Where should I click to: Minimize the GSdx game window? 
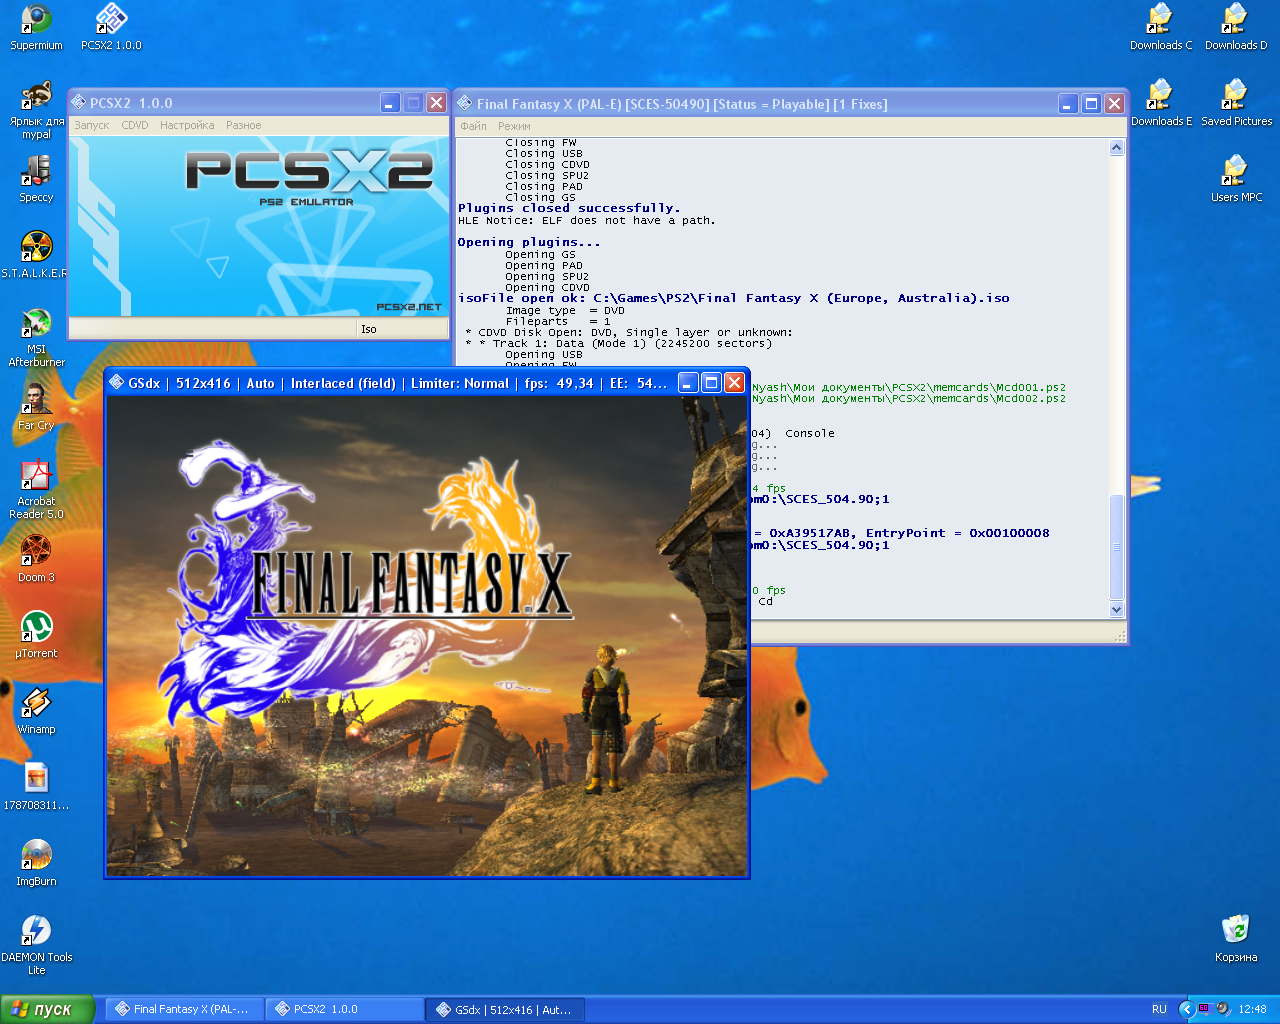[688, 383]
